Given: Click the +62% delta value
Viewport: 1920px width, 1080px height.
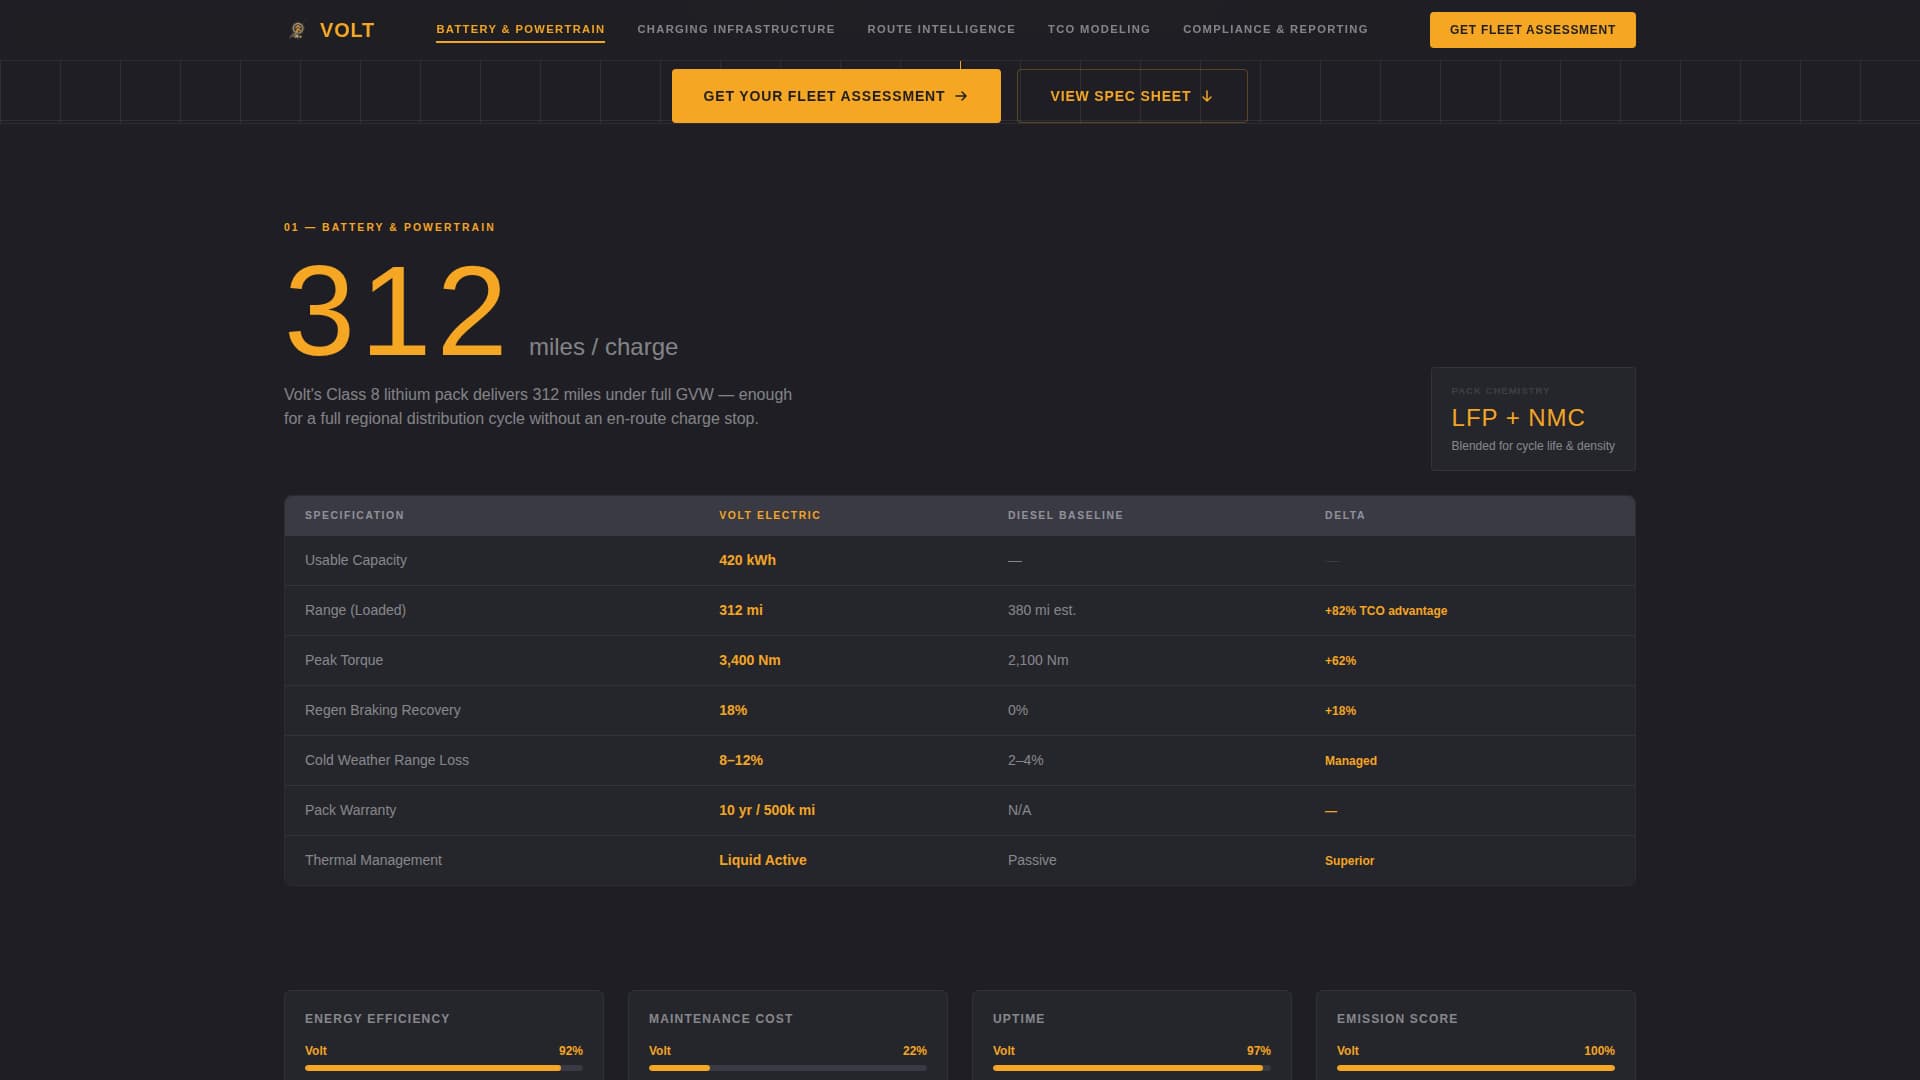Looking at the screenshot, I should pyautogui.click(x=1340, y=661).
